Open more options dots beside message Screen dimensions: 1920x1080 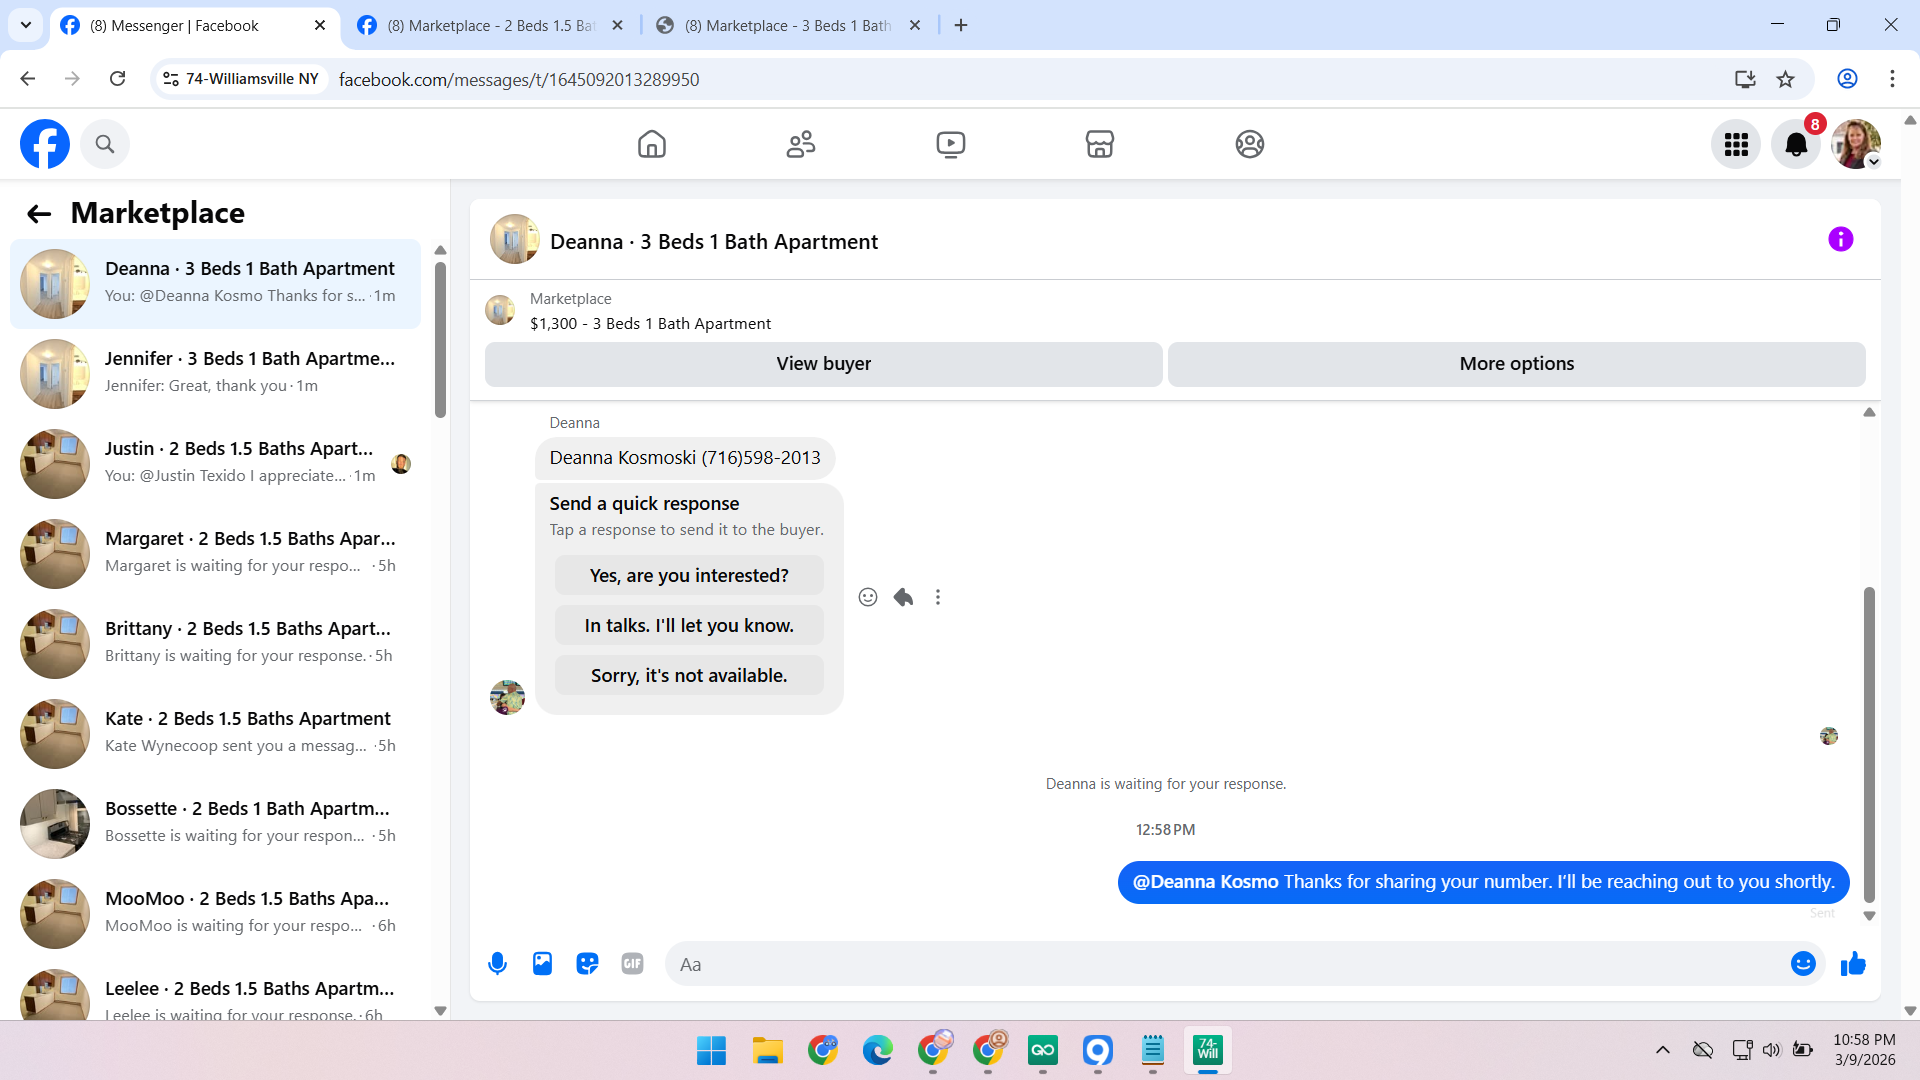coord(938,597)
